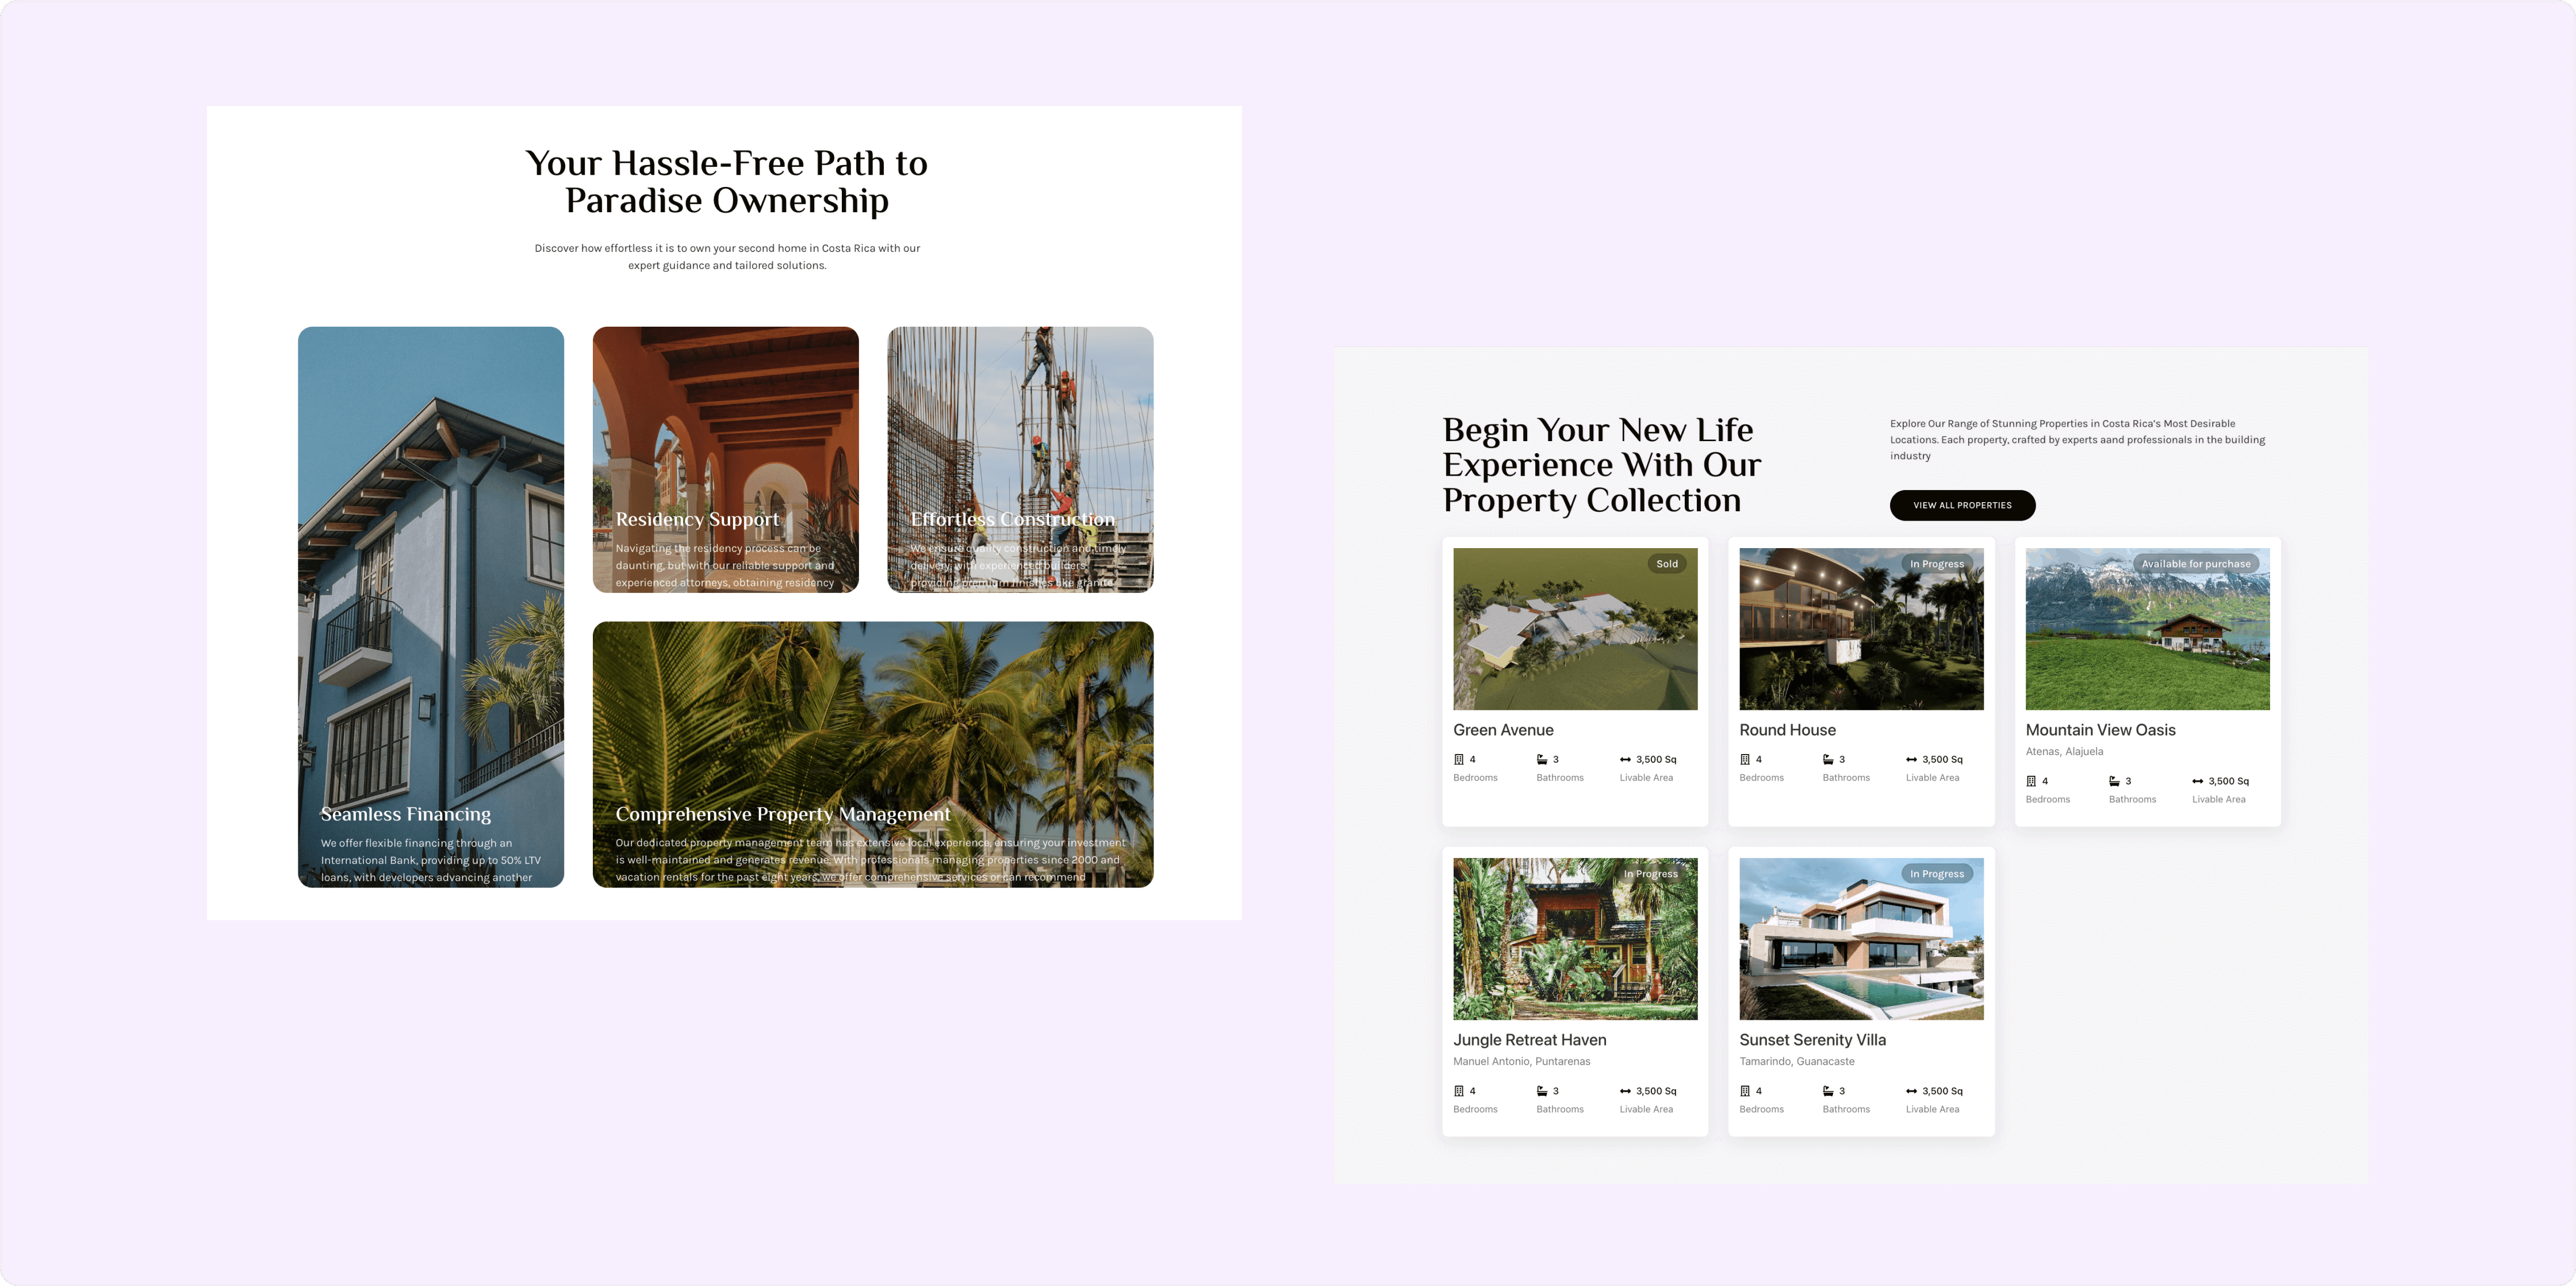Select the Comprehensive Property Management card
2576x1286 pixels.
[x=872, y=754]
